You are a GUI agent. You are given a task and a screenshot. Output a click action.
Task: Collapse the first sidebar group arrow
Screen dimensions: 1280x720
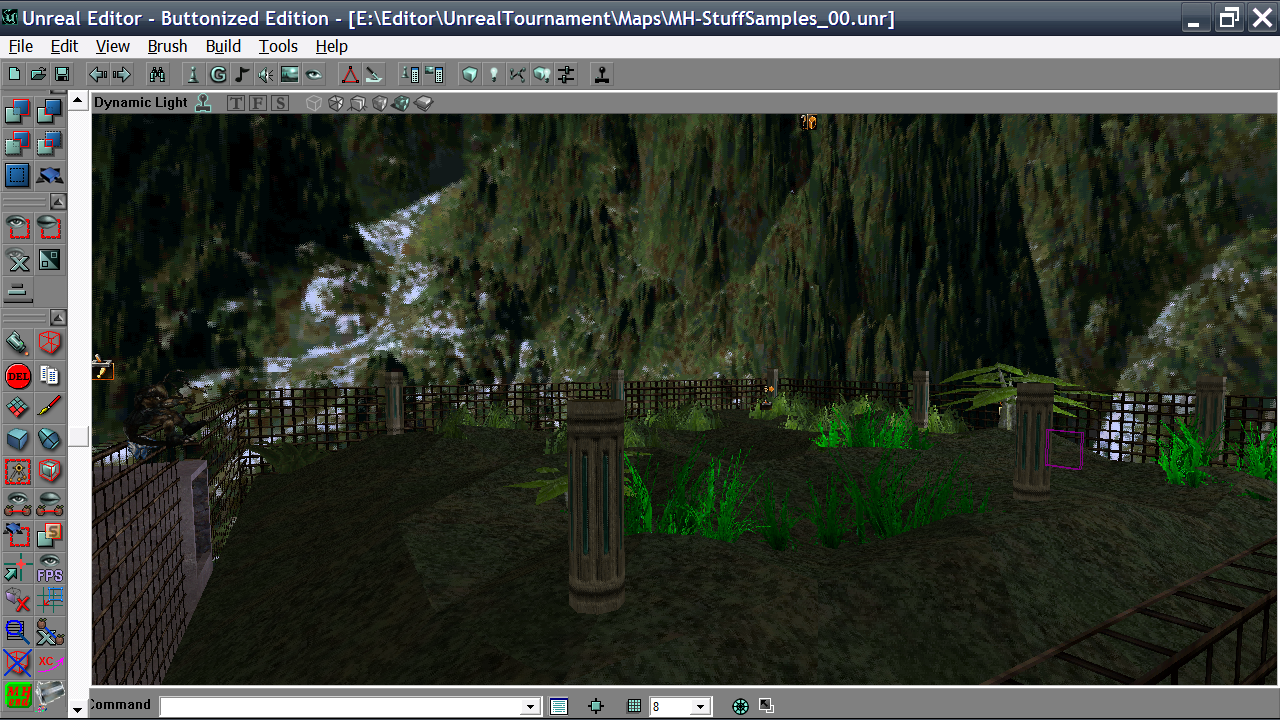click(x=58, y=202)
